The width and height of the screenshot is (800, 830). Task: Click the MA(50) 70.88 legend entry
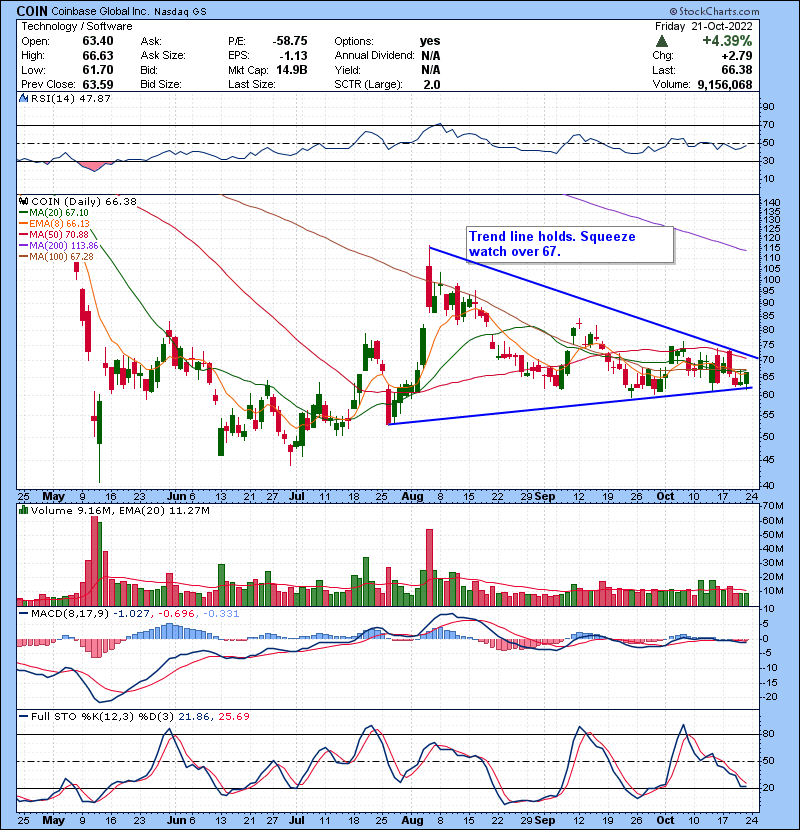[55, 234]
